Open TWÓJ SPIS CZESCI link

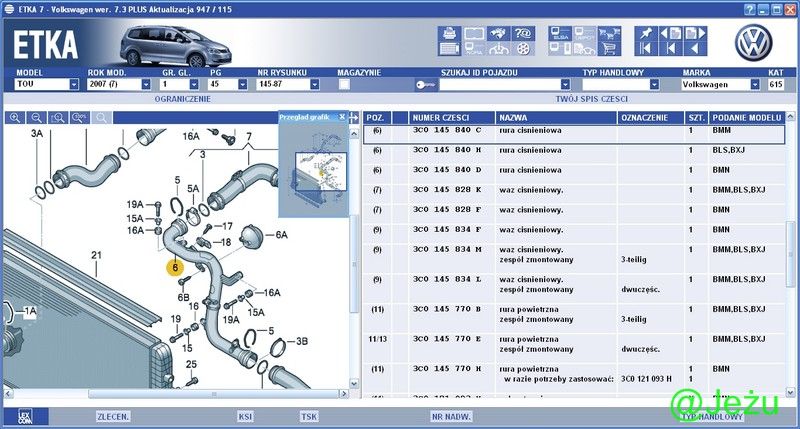point(591,99)
